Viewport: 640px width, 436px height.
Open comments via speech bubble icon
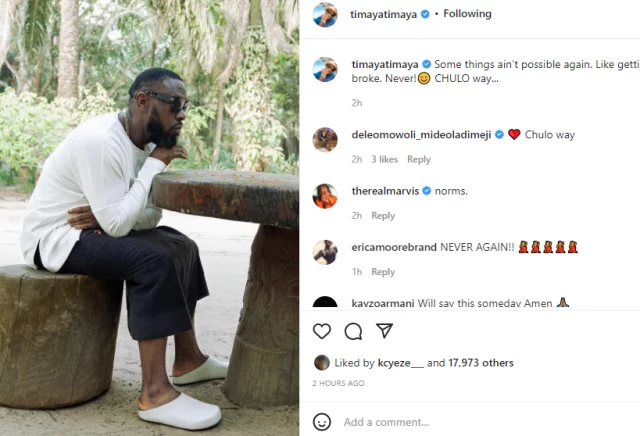(x=353, y=331)
